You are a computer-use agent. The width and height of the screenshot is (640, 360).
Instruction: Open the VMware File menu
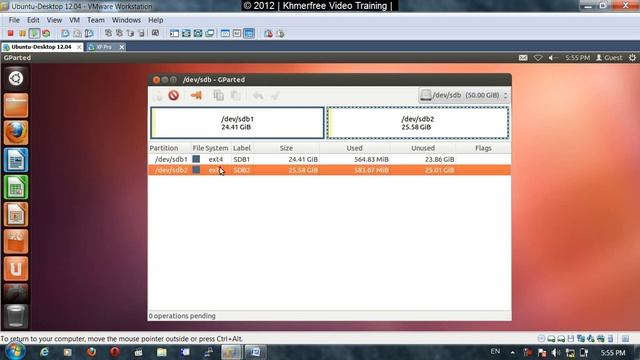[14, 20]
